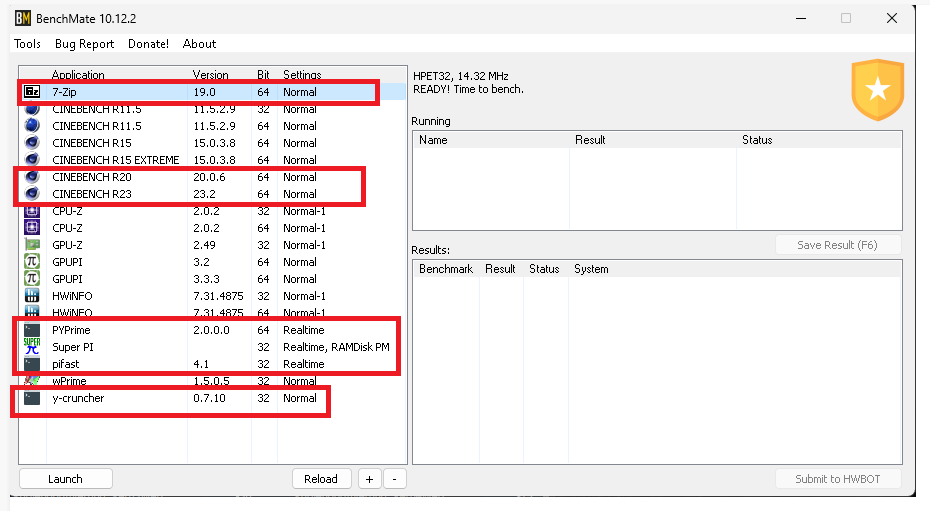The width and height of the screenshot is (930, 511).
Task: Click the GPU-Z graphics card icon
Action: [32, 245]
